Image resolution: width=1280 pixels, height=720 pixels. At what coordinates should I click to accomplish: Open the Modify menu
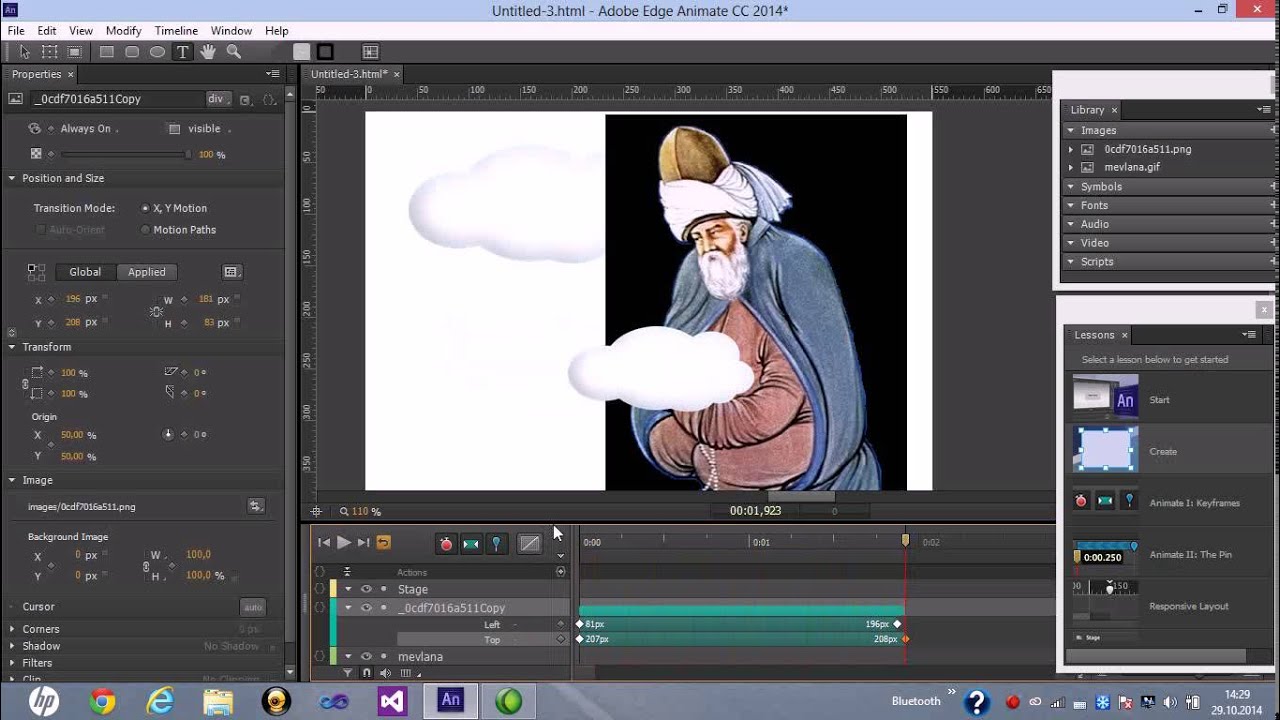pos(124,31)
